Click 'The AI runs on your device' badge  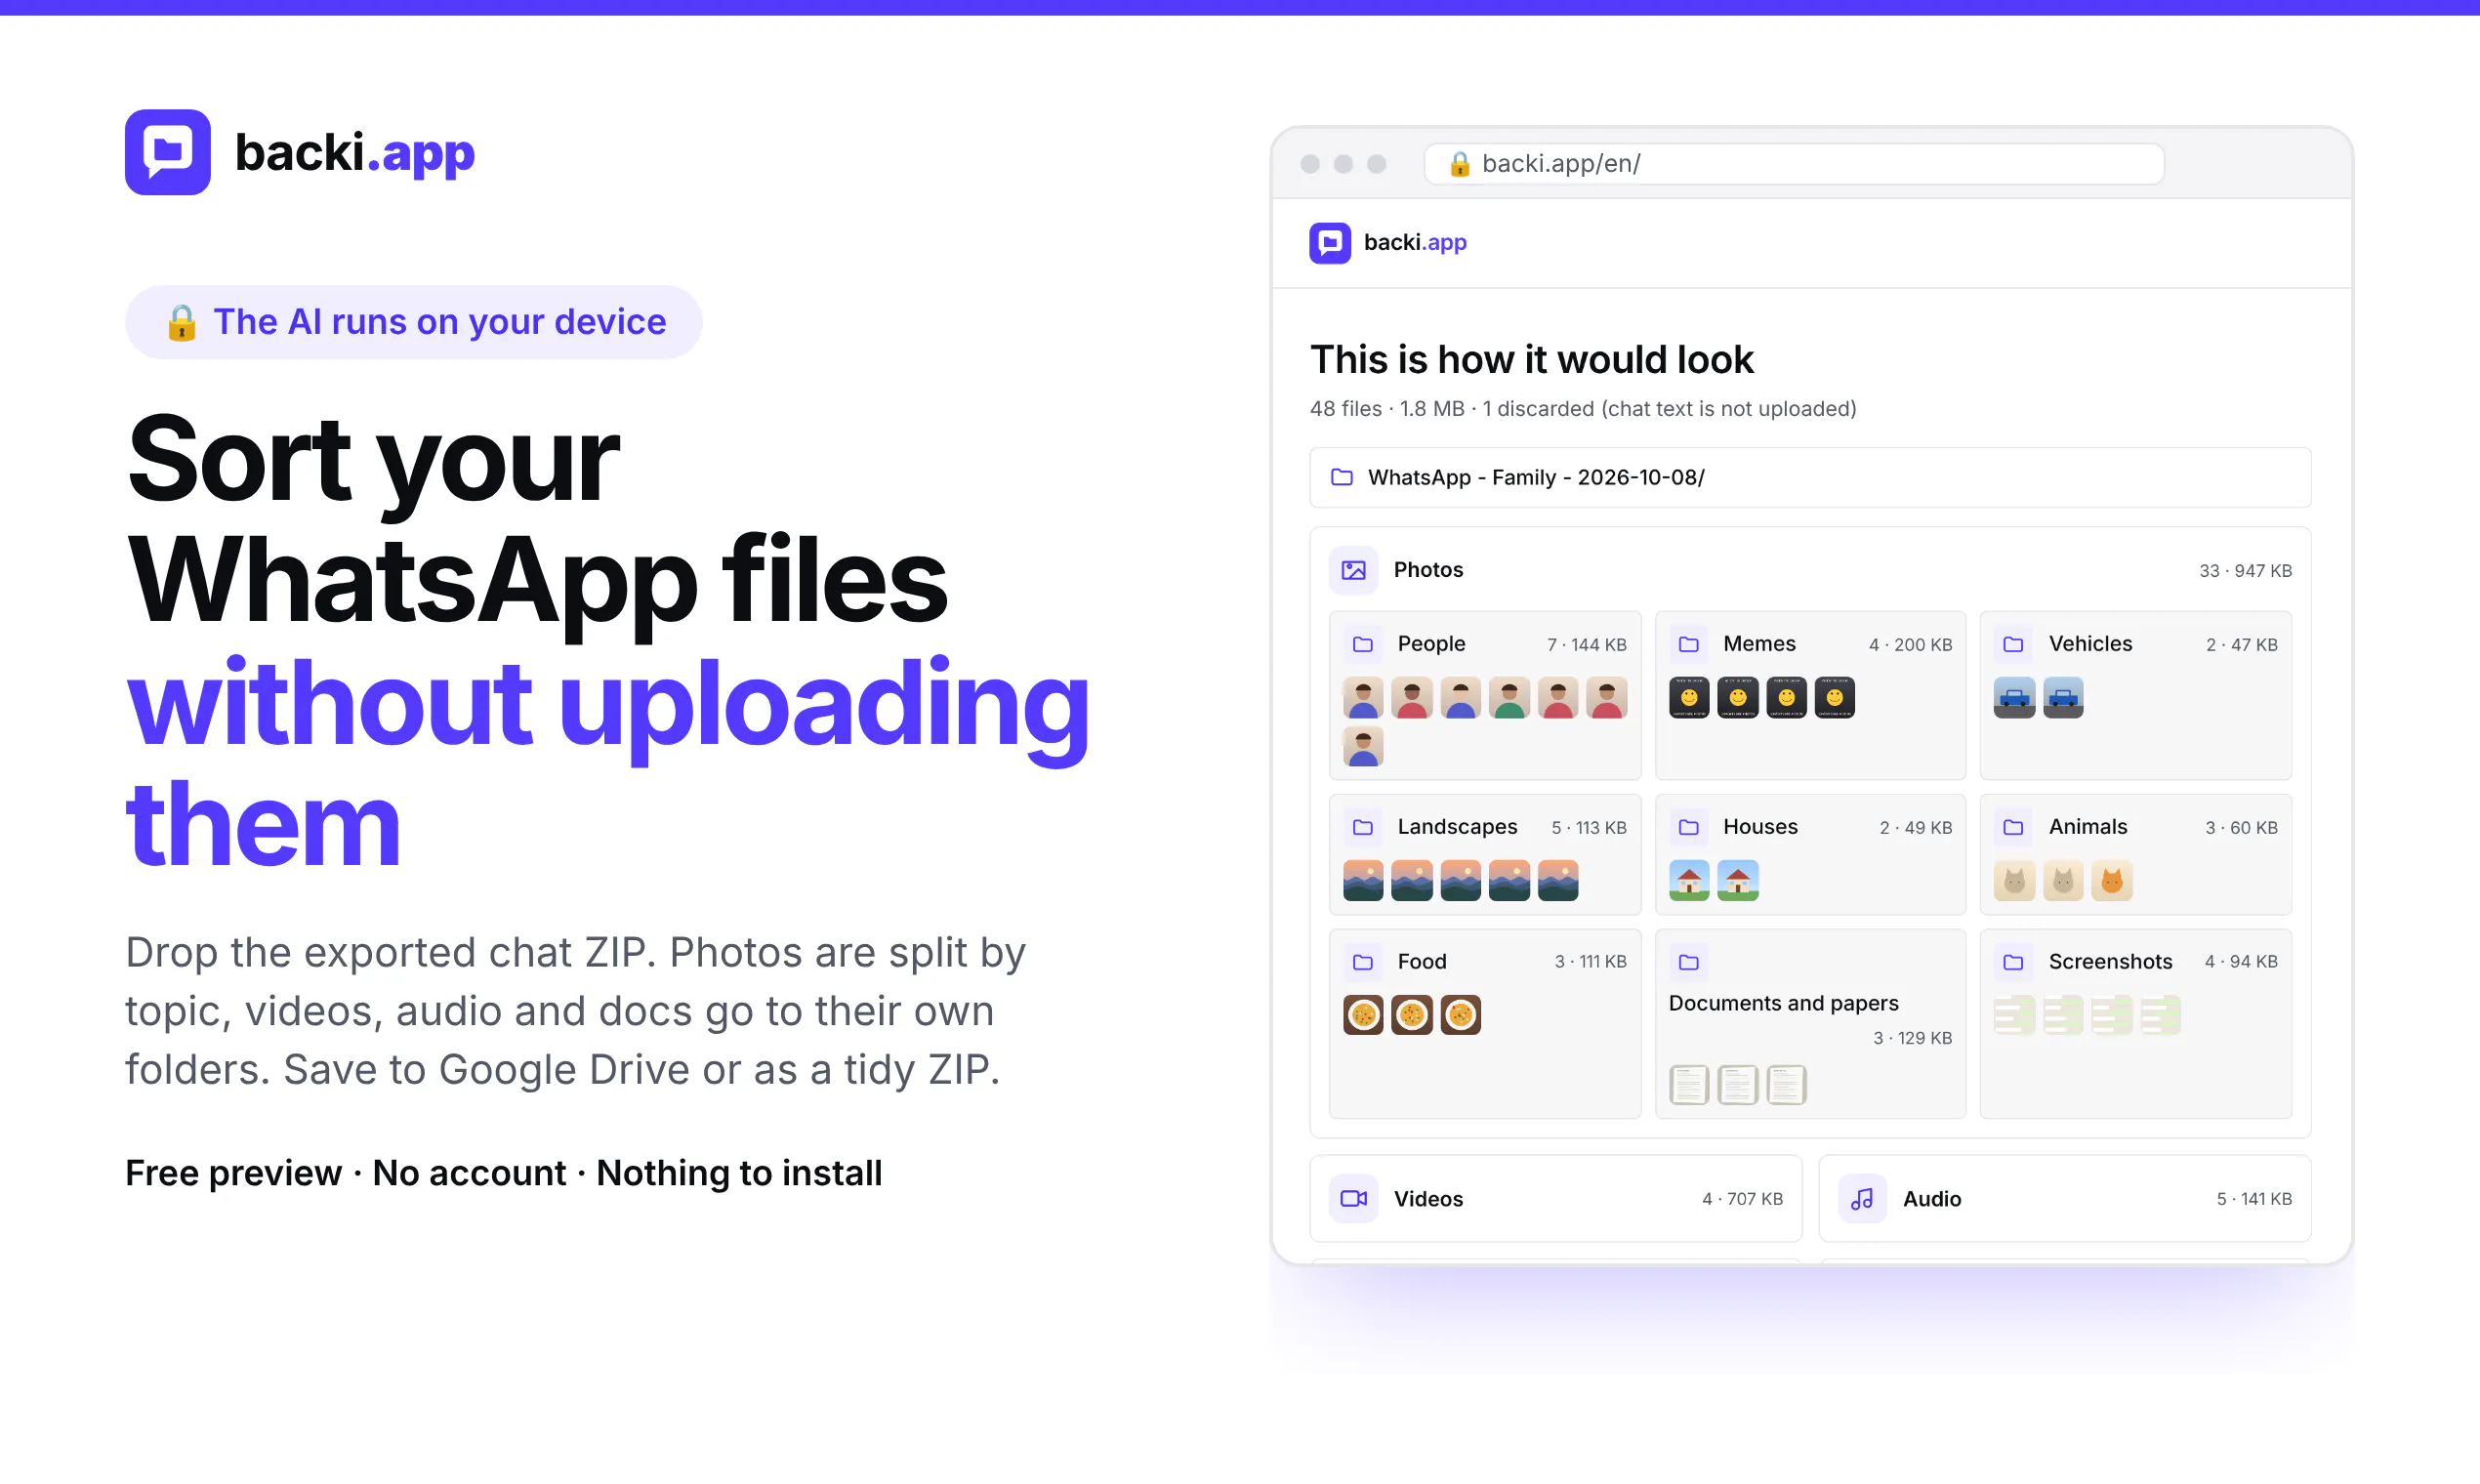[x=414, y=322]
